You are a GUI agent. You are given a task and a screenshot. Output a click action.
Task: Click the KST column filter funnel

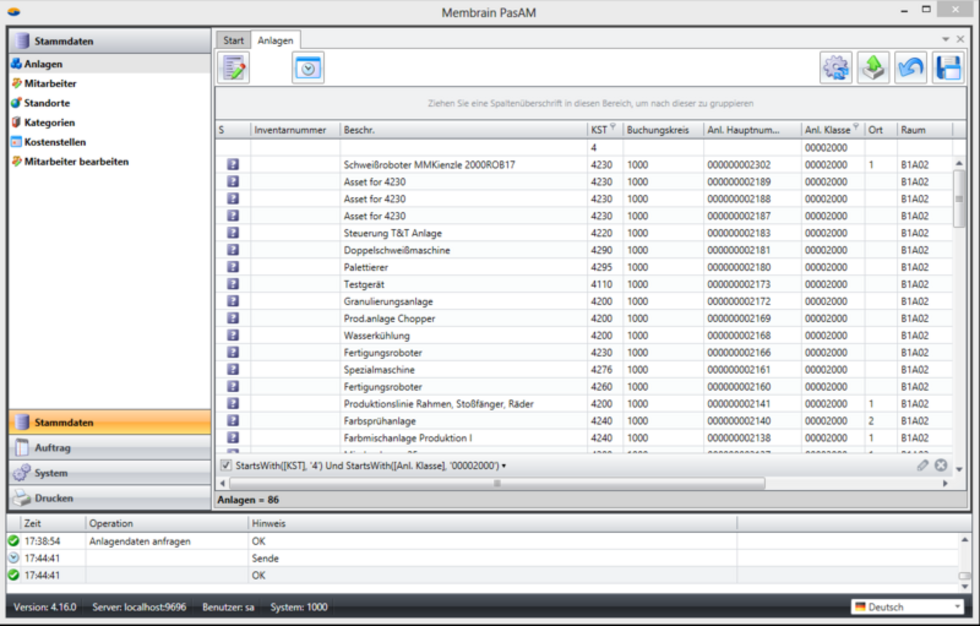click(x=613, y=129)
